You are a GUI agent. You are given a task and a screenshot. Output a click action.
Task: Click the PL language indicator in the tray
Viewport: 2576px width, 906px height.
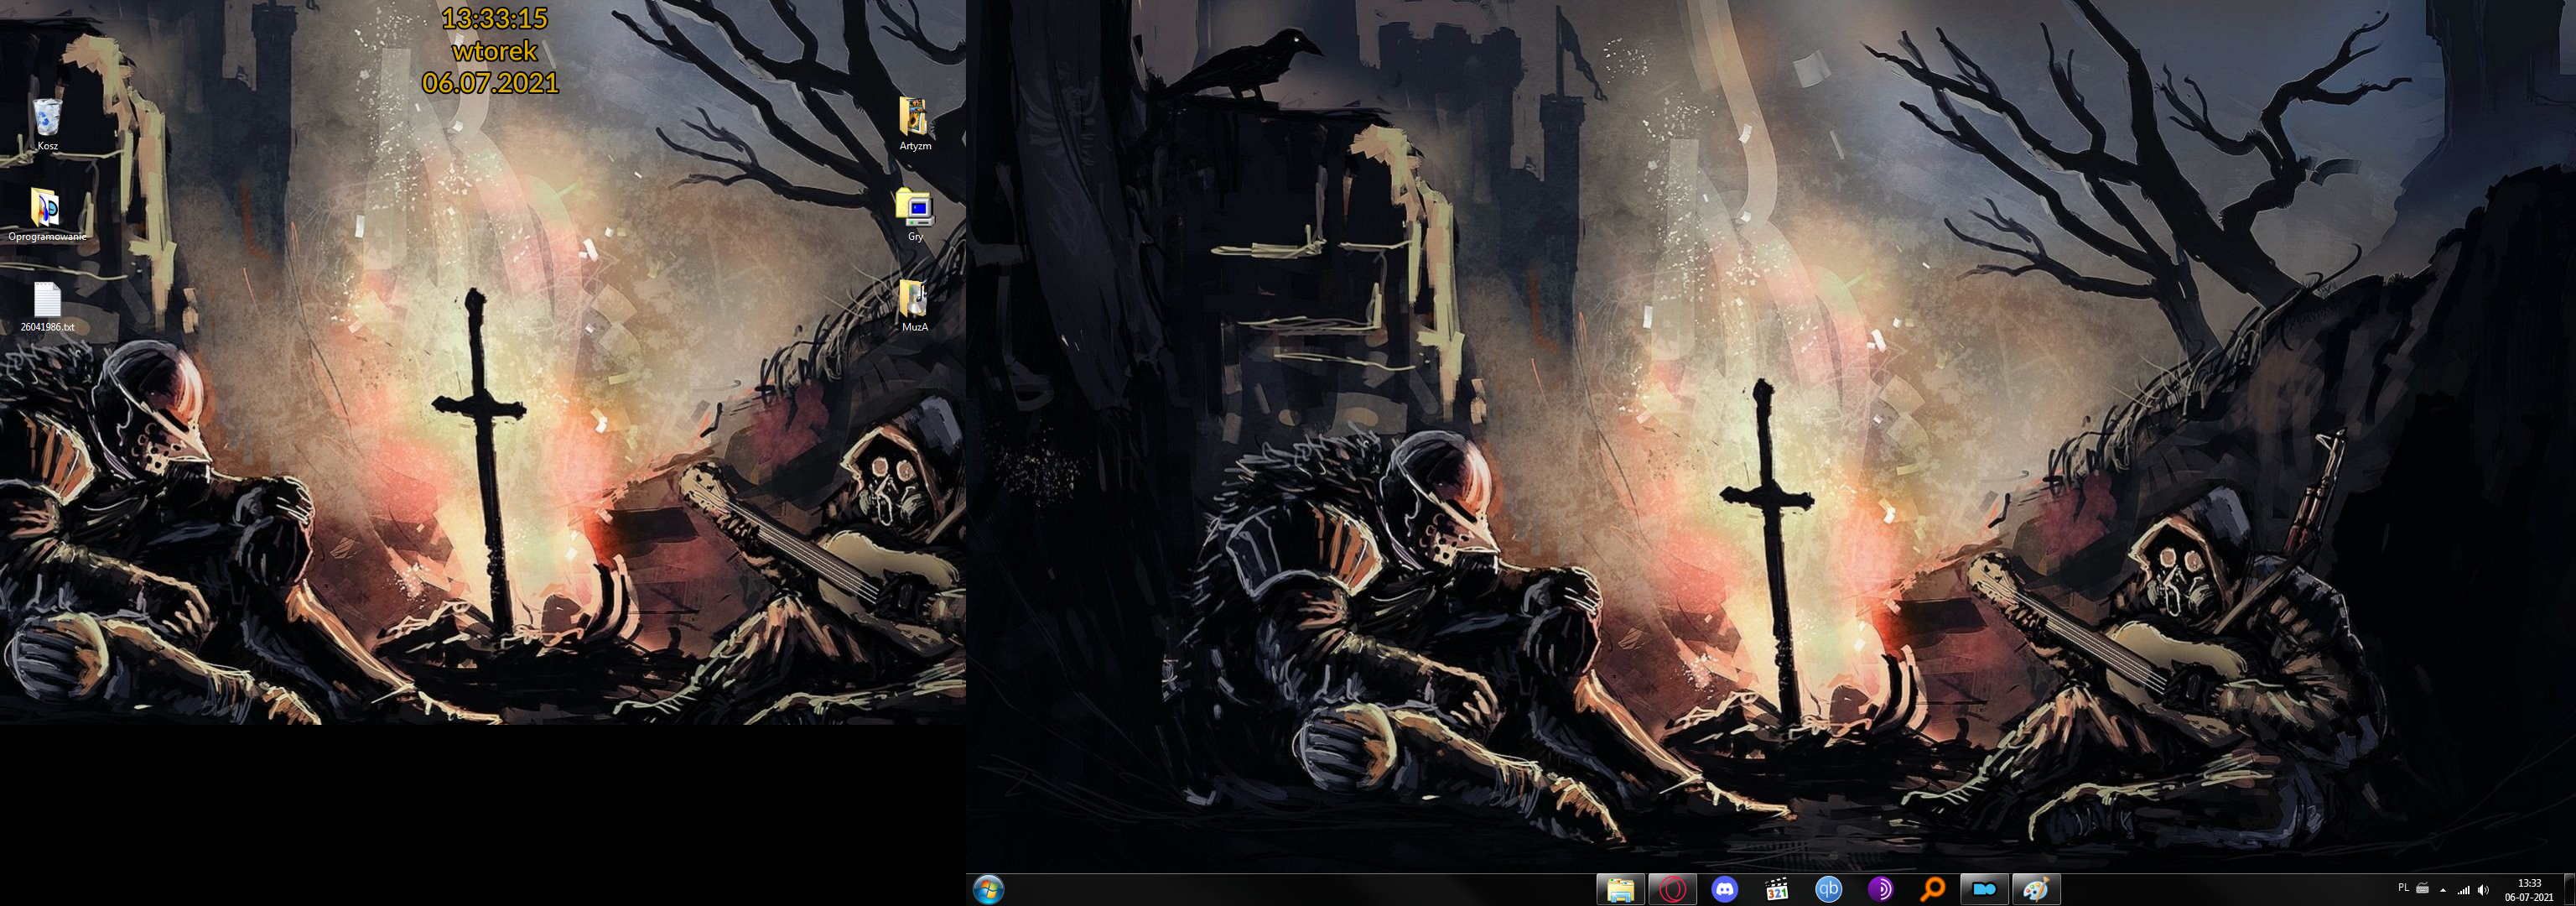pyautogui.click(x=2403, y=887)
